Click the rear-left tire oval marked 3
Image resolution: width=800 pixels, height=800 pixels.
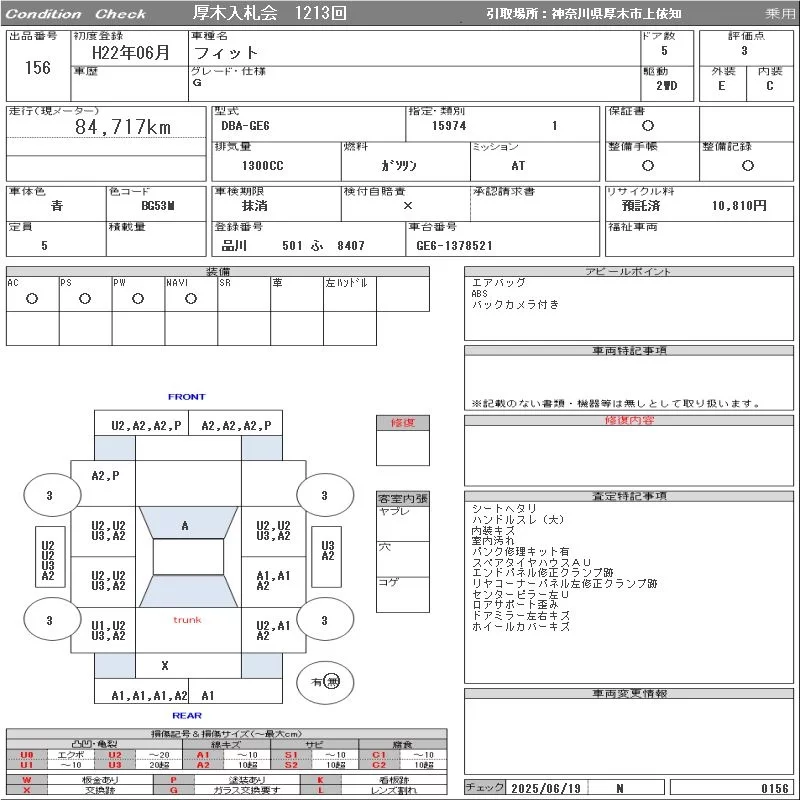click(52, 620)
